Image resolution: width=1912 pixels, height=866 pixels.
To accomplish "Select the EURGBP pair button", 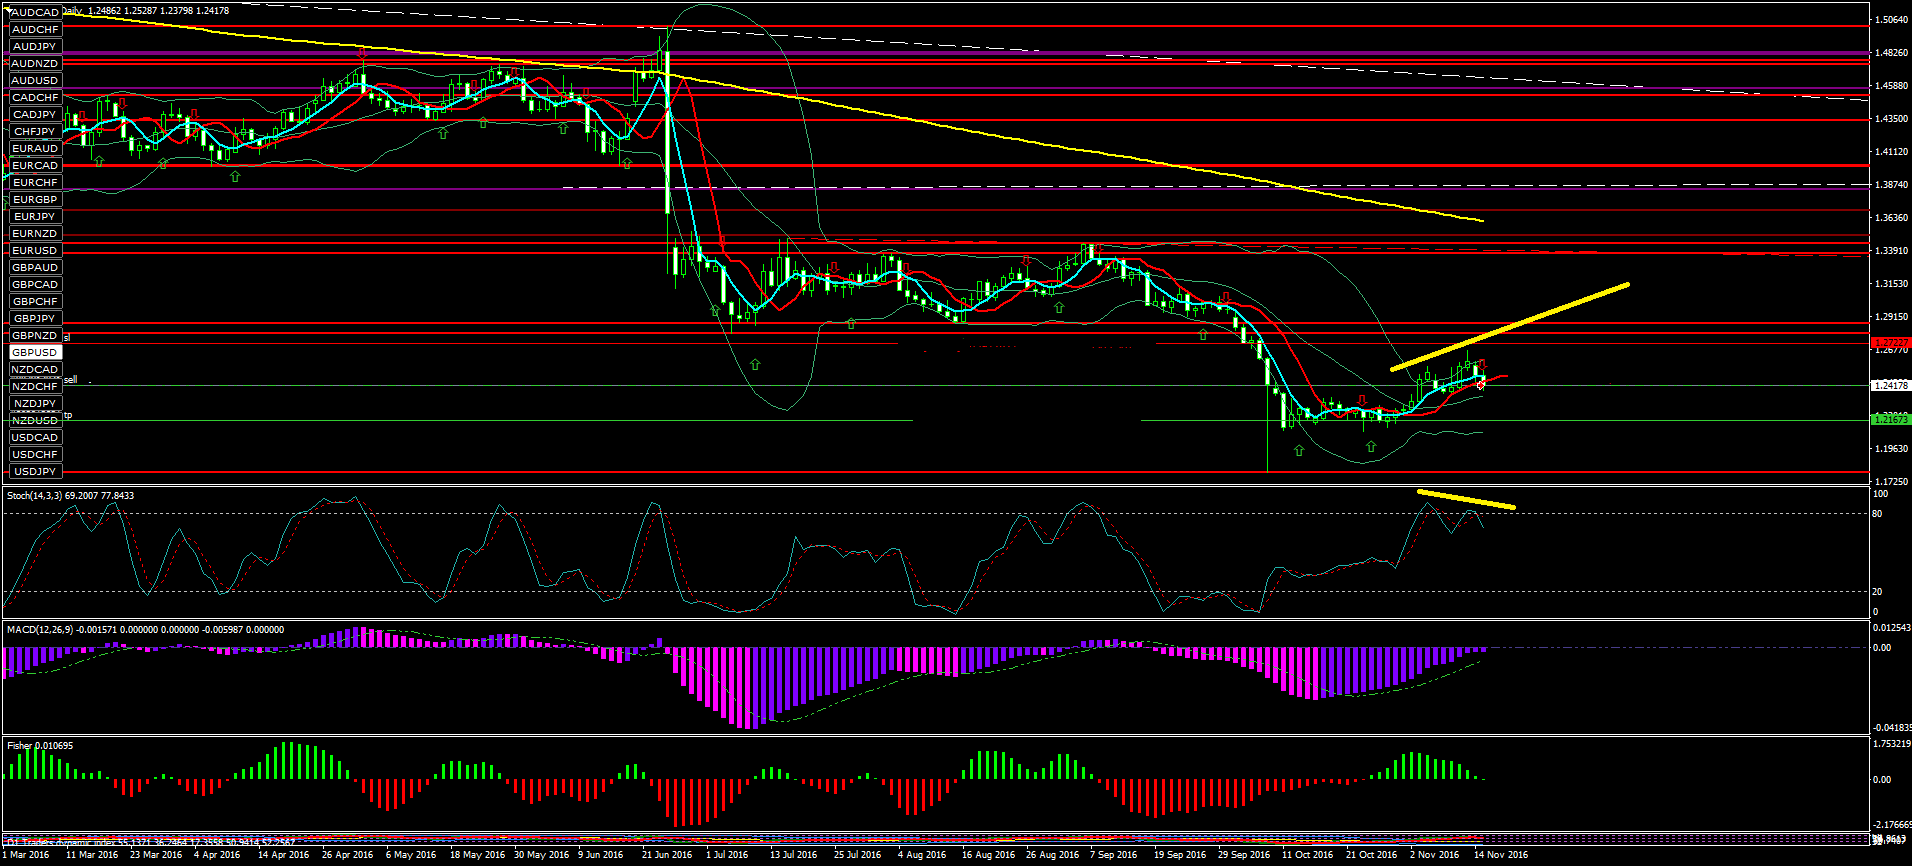I will (35, 200).
